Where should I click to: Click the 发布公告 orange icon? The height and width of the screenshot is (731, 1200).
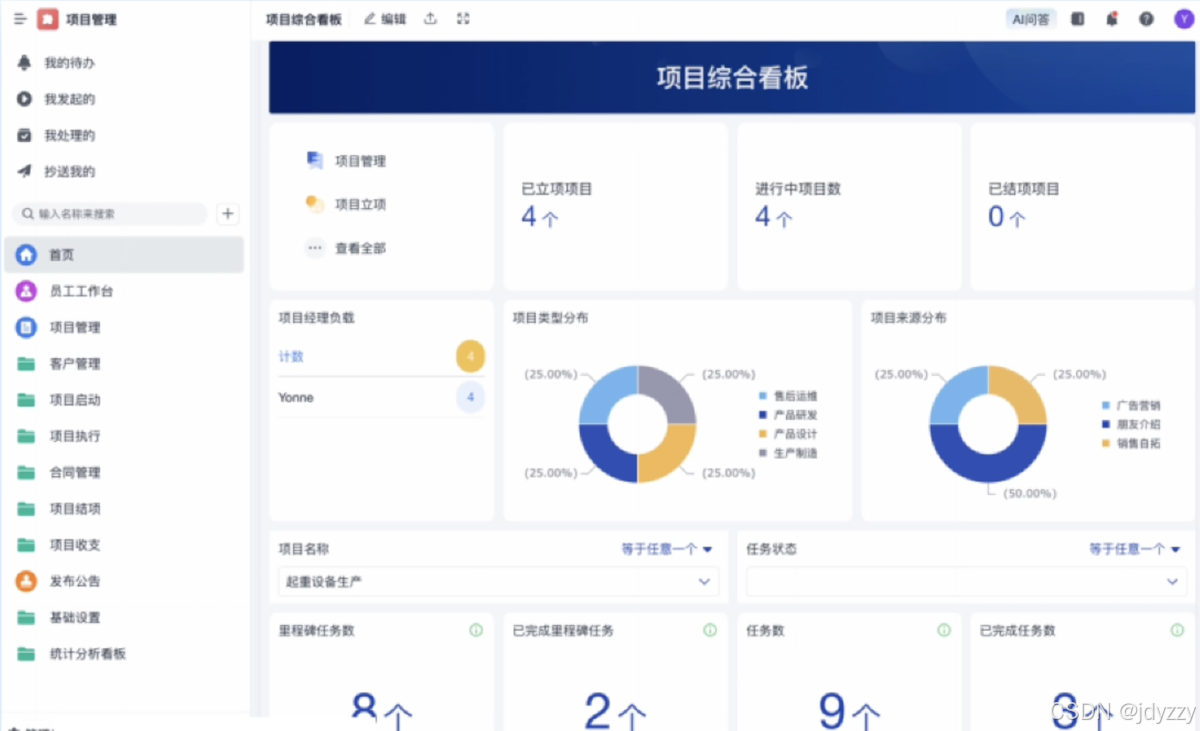pos(26,581)
